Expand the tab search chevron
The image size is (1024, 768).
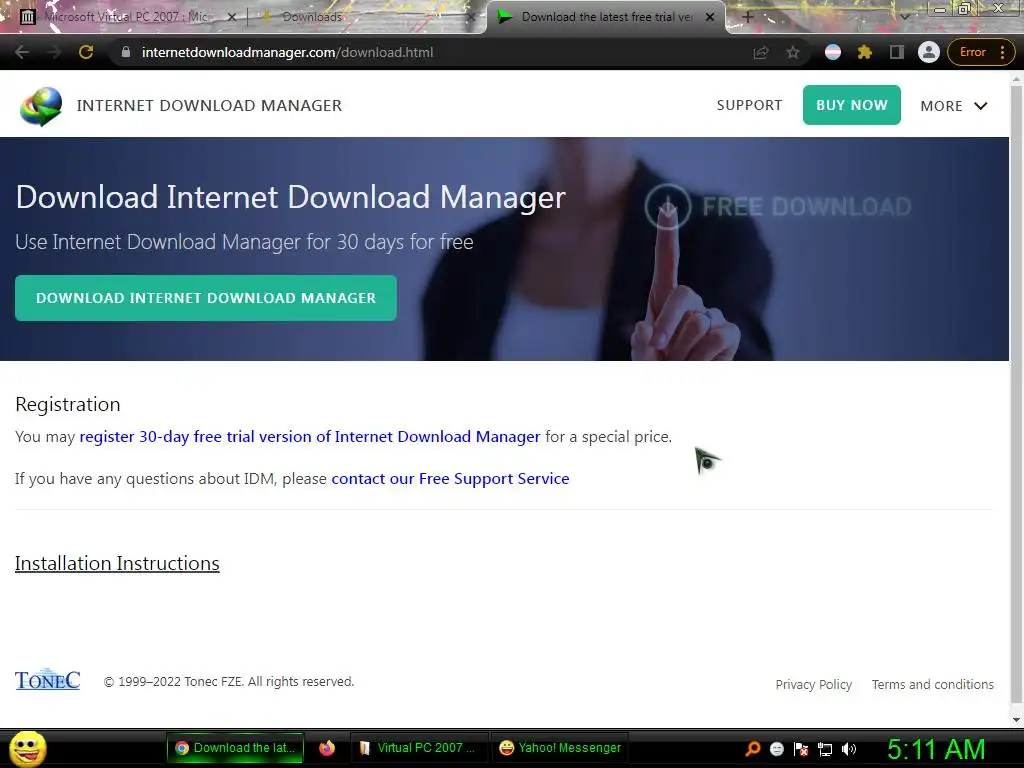[904, 18]
